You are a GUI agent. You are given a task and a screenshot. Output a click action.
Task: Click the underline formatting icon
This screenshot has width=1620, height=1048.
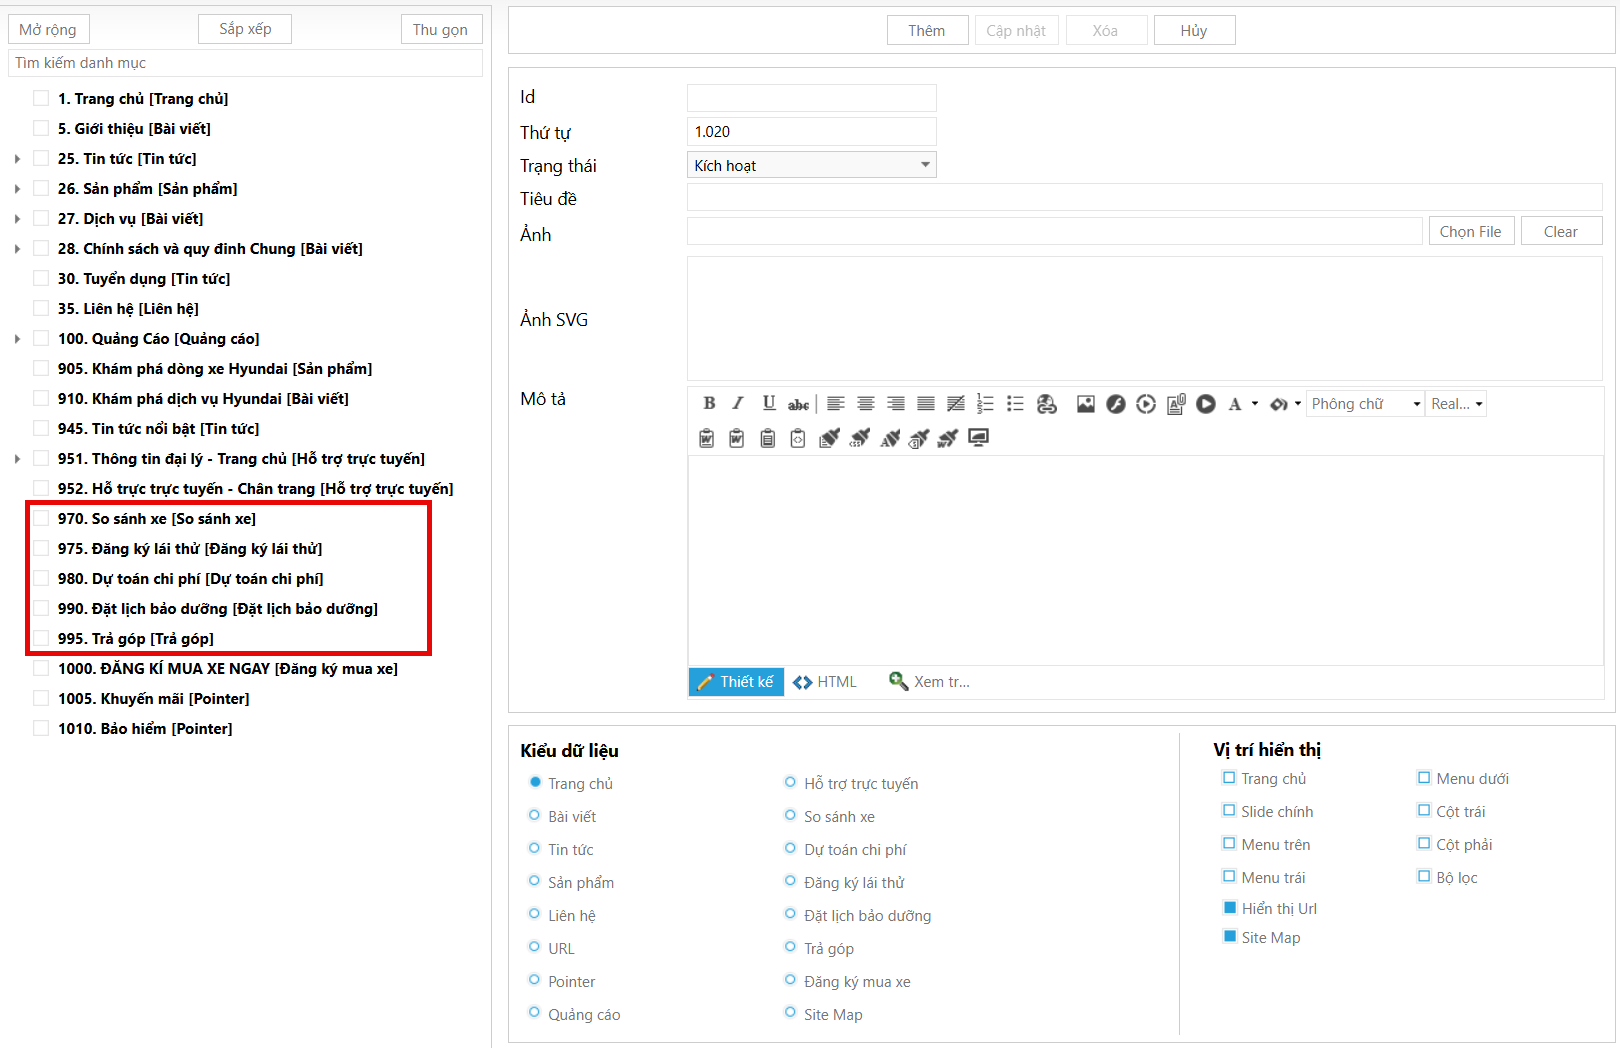point(768,404)
